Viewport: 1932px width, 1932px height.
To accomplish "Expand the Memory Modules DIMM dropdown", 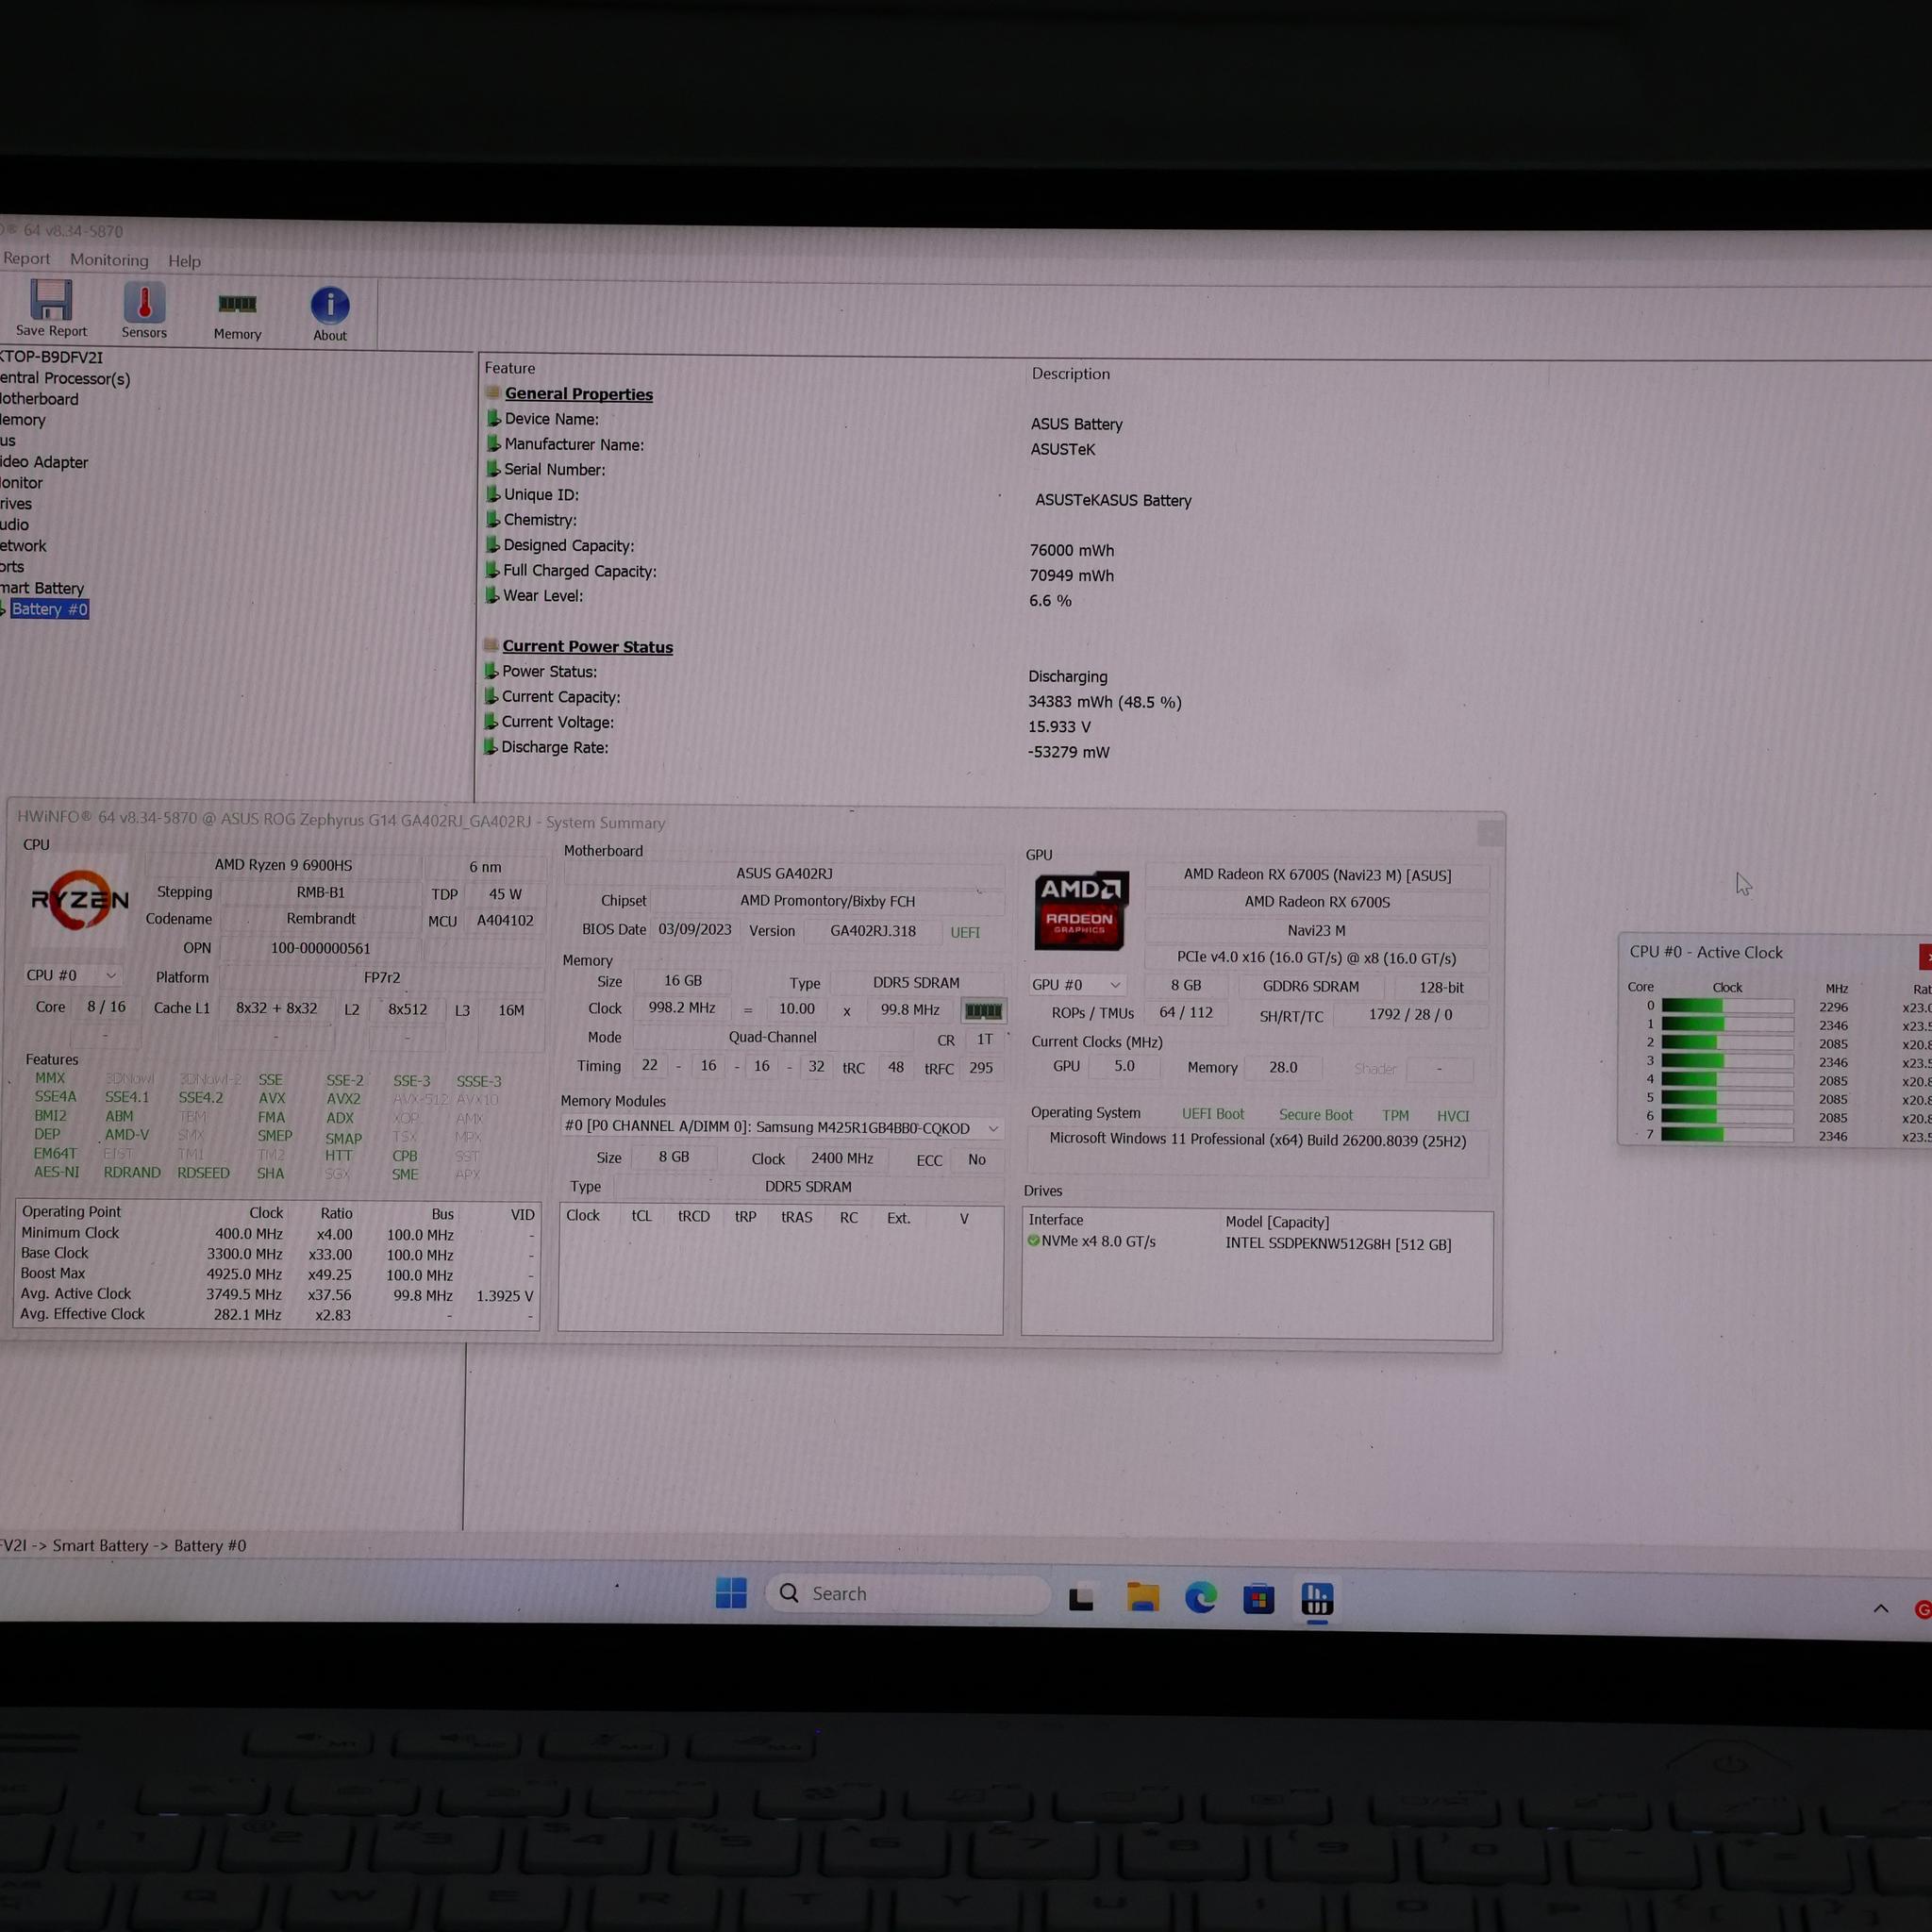I will click(781, 1127).
